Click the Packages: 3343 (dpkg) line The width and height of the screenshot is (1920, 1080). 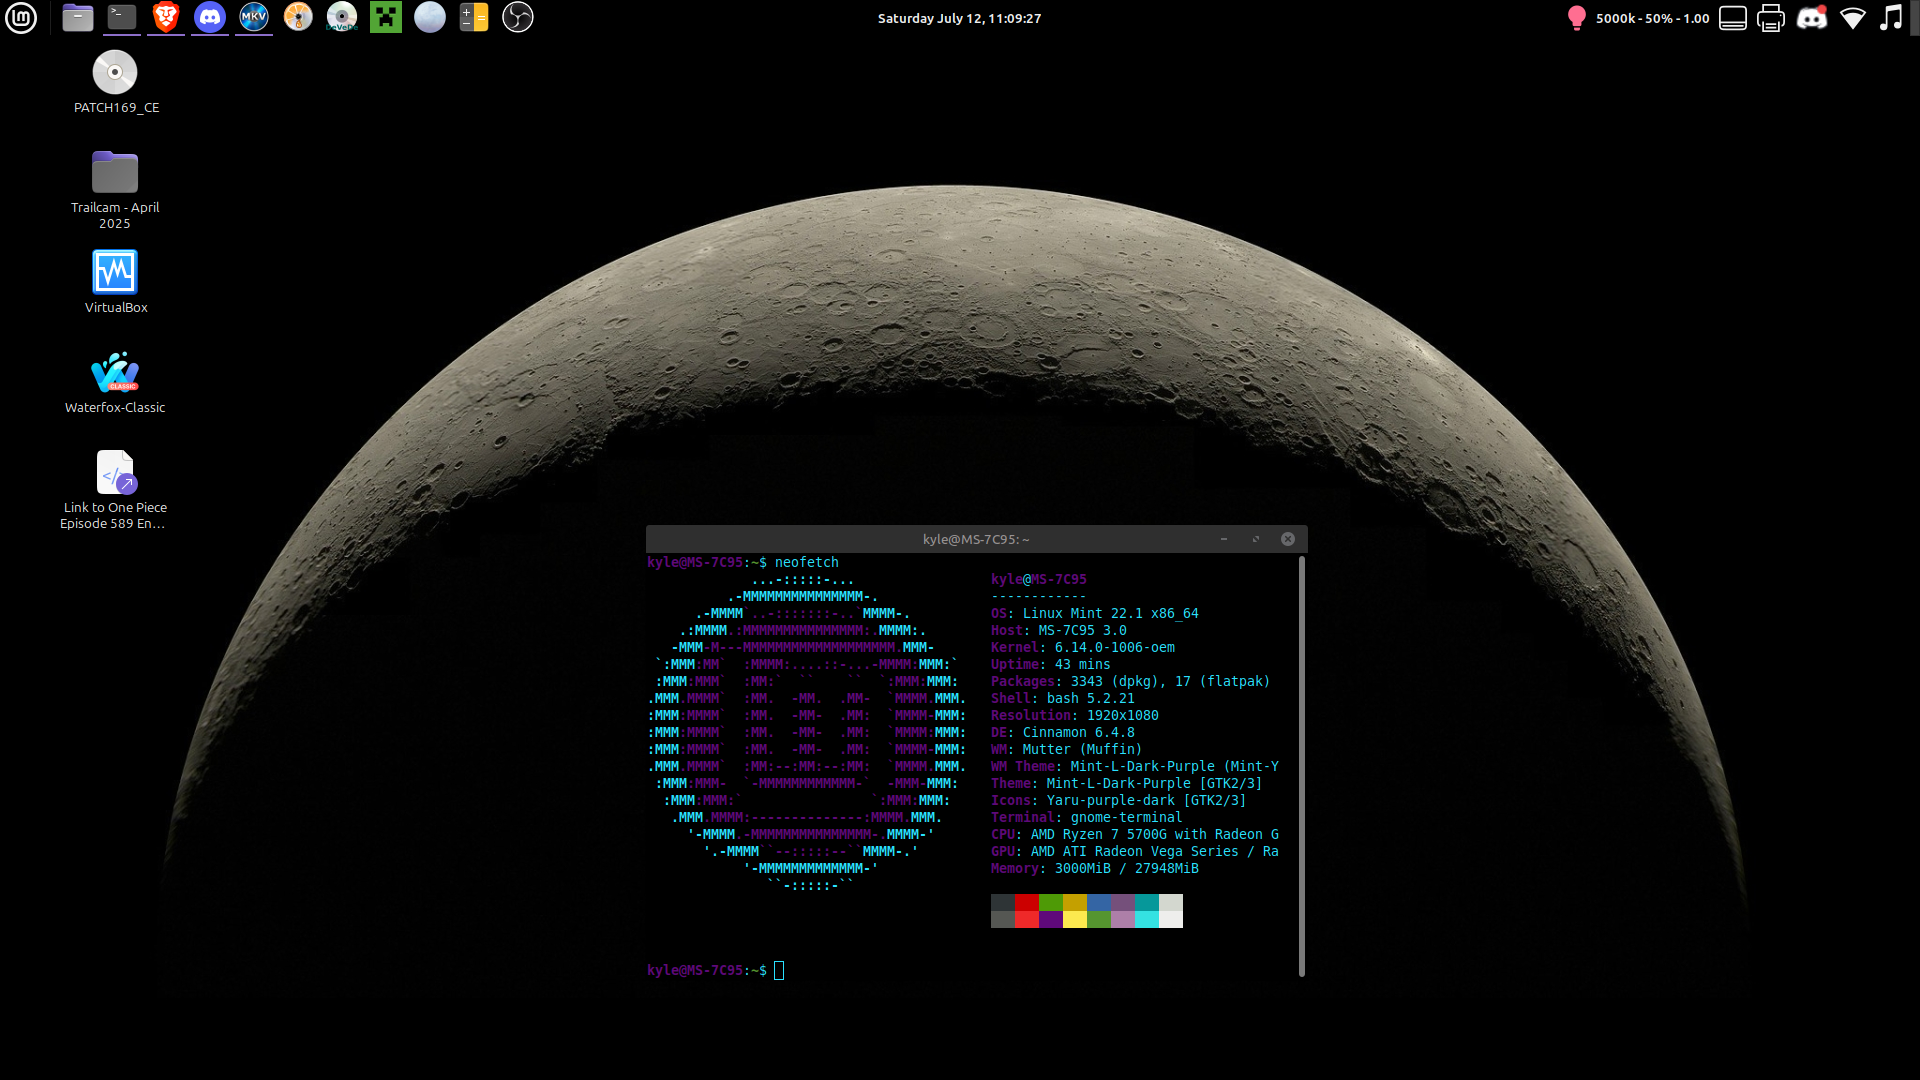tap(1131, 681)
